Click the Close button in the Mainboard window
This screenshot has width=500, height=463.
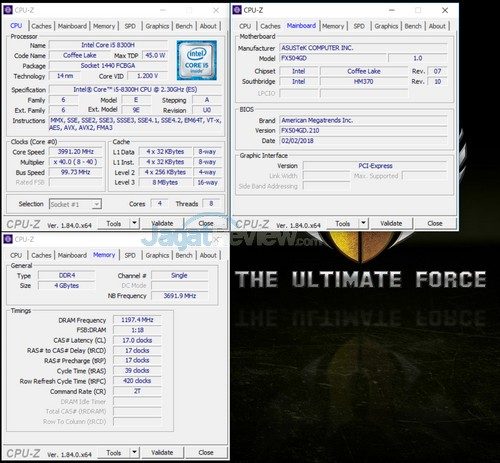tap(435, 223)
